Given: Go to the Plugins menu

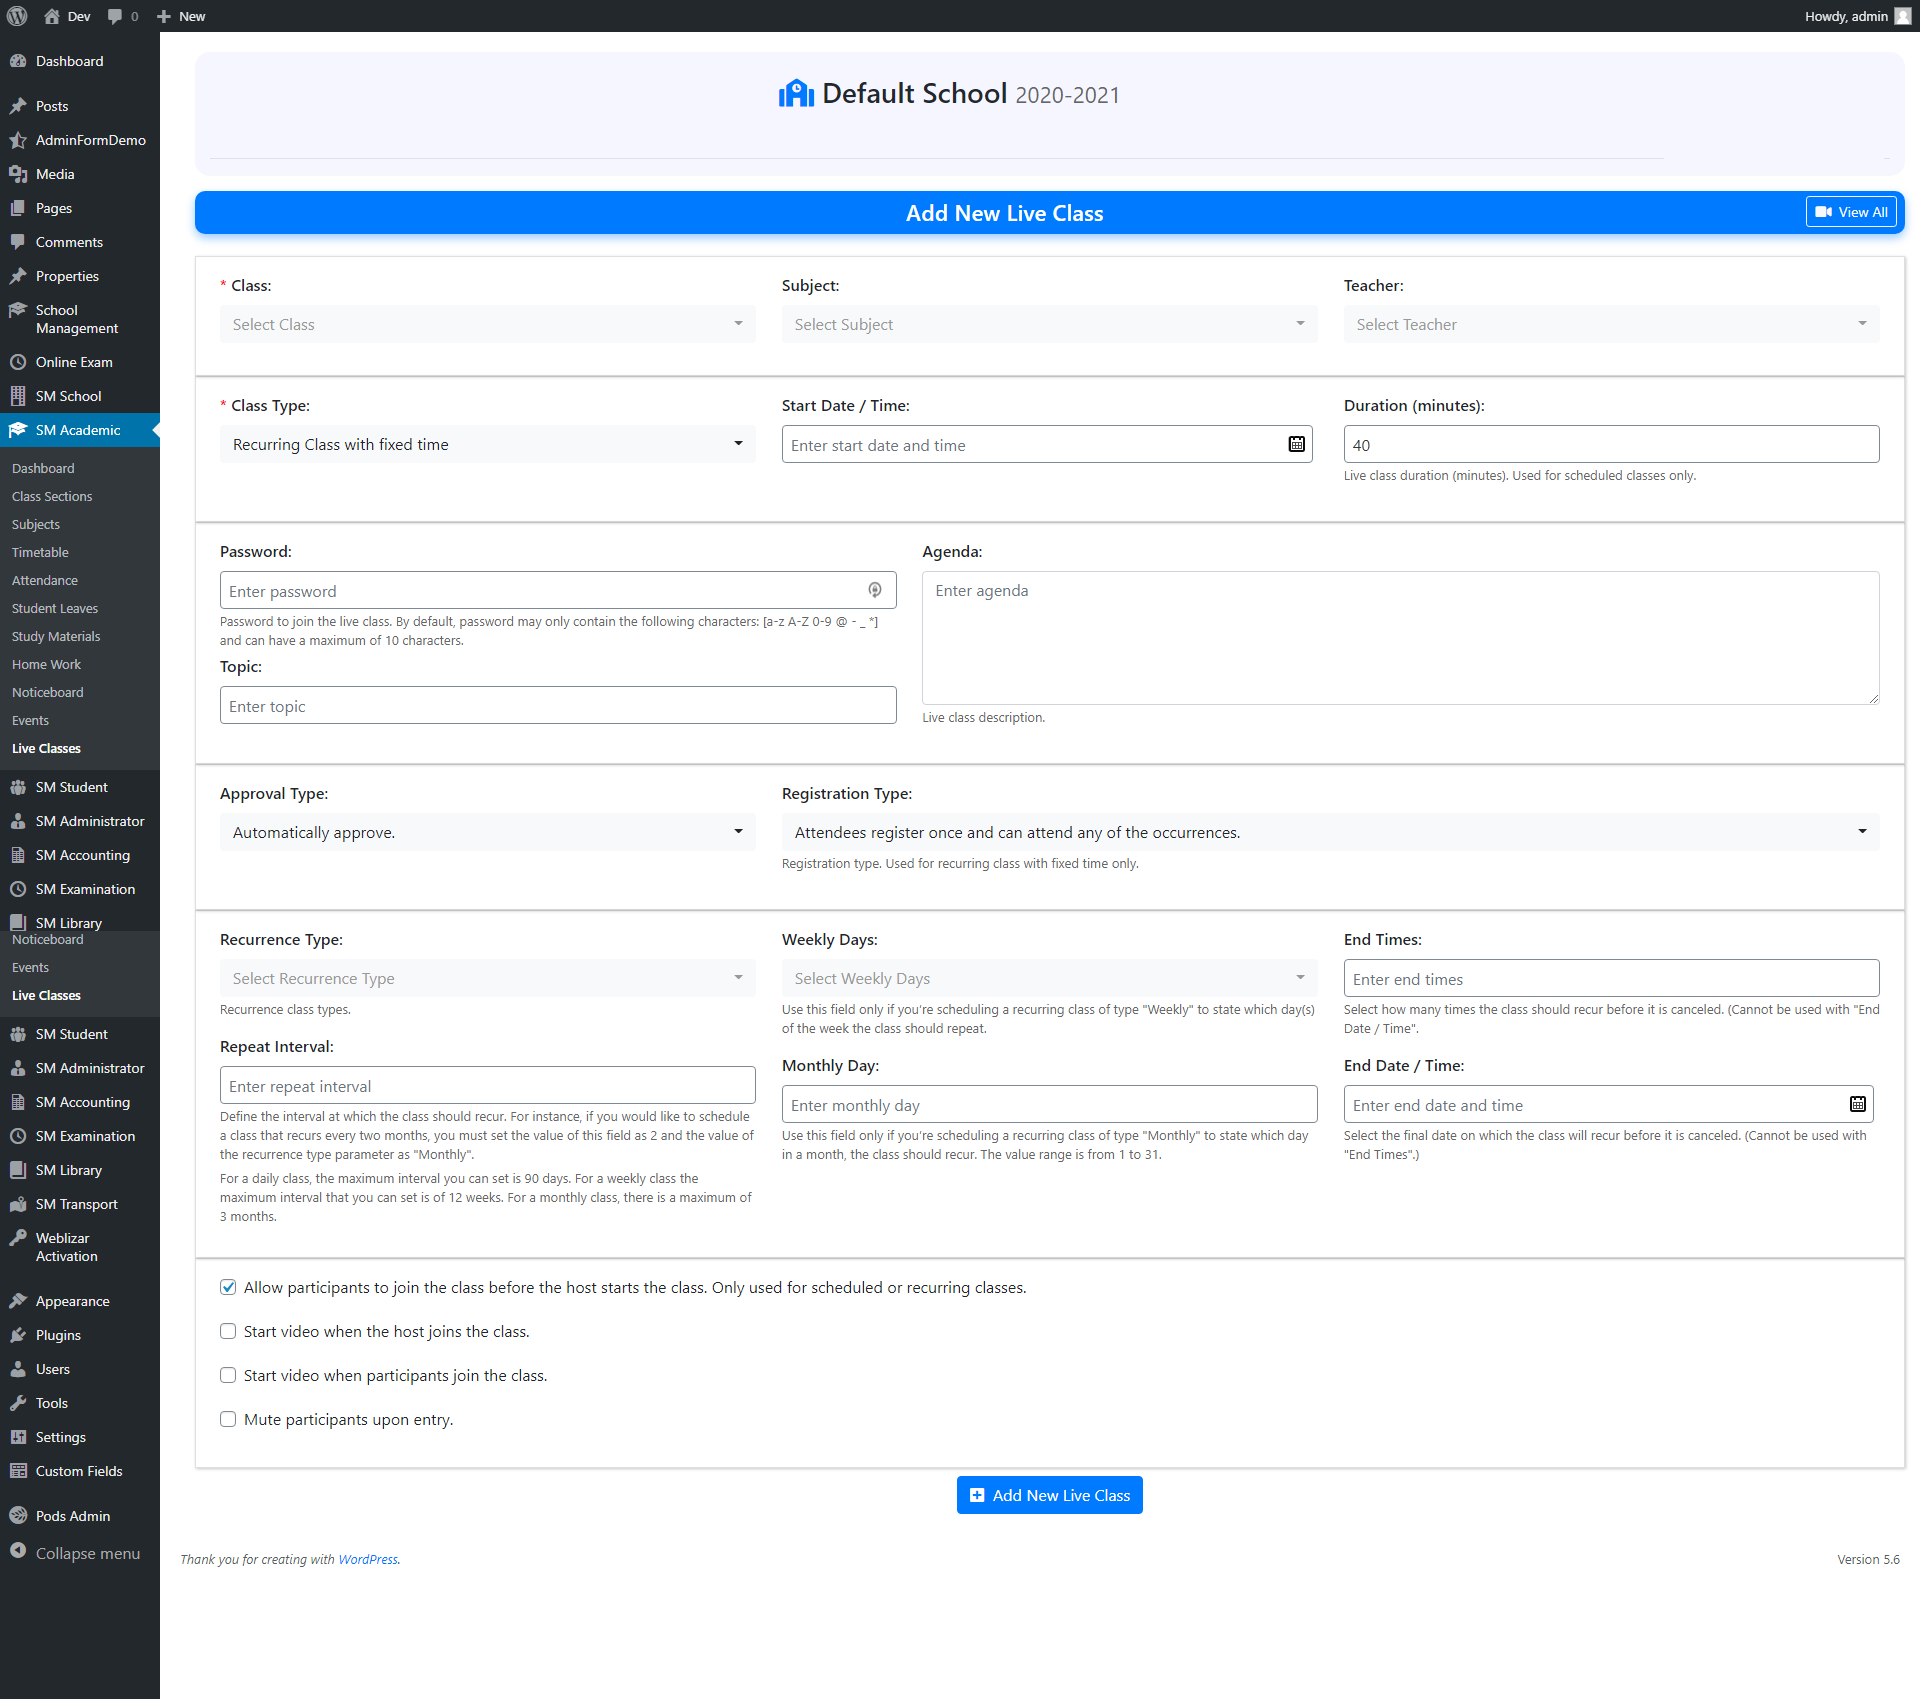Looking at the screenshot, I should (58, 1335).
